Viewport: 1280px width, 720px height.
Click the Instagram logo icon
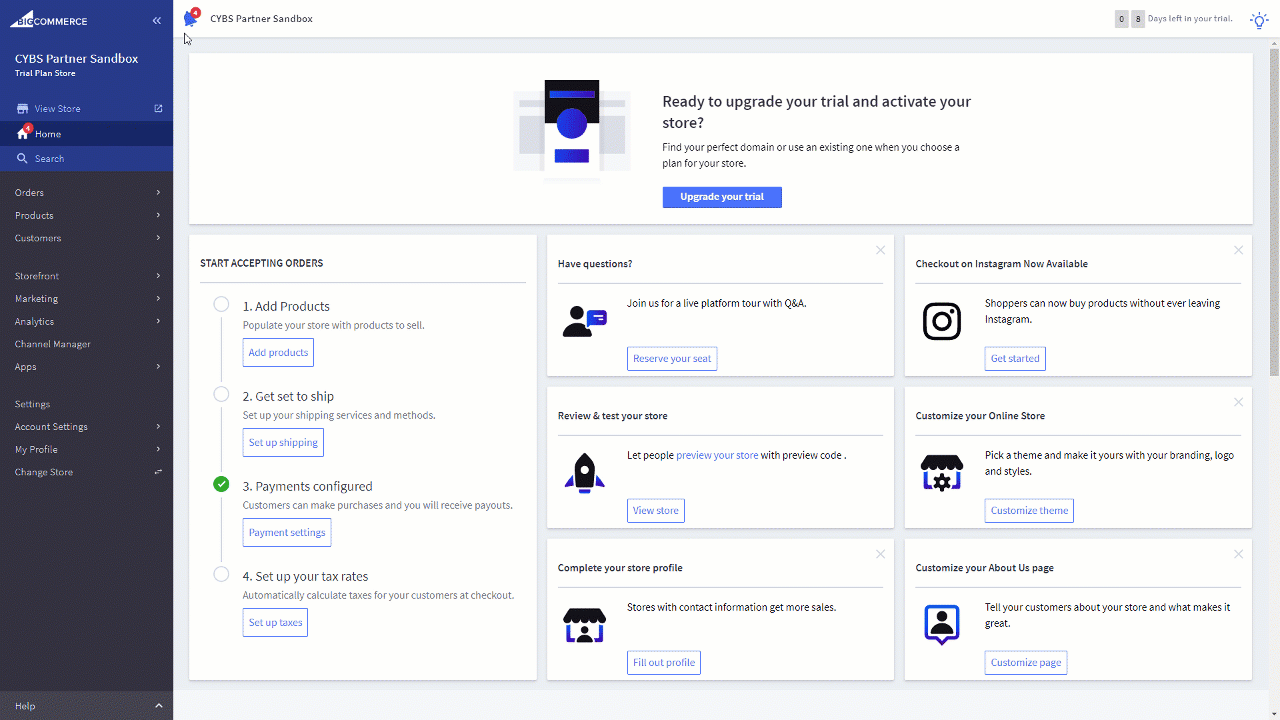(941, 321)
